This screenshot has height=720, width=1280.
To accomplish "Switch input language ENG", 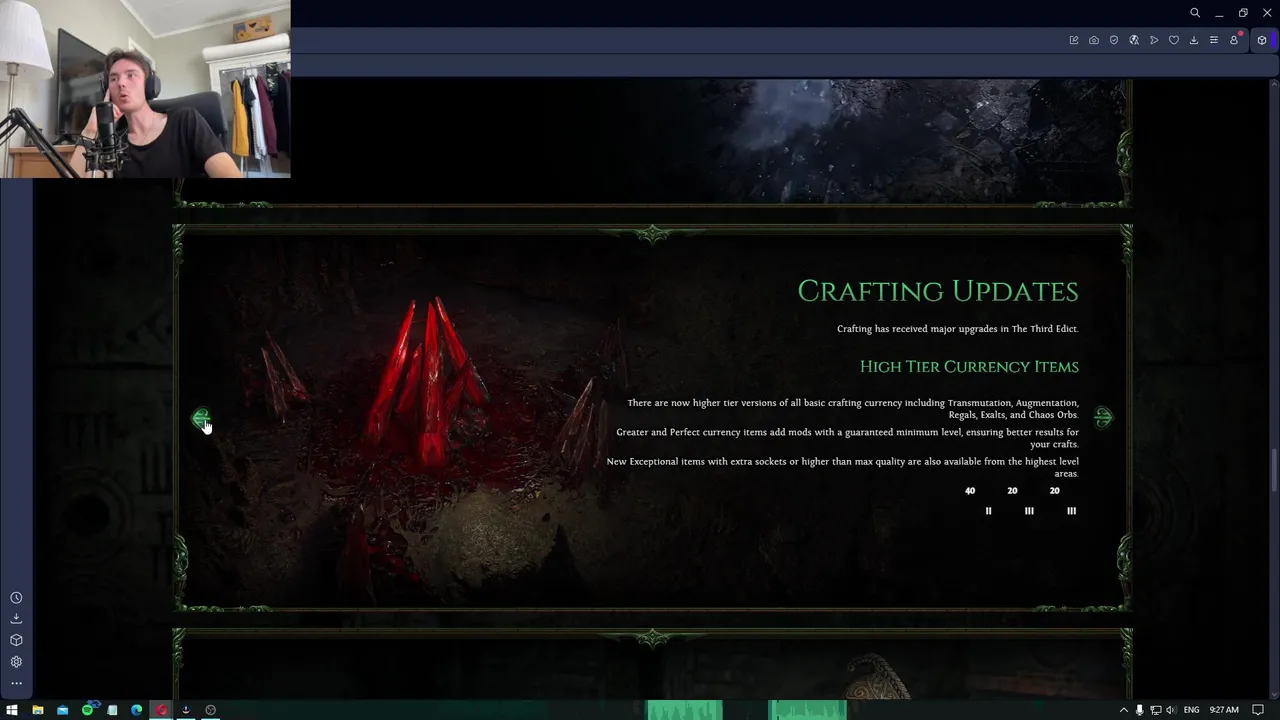I will pyautogui.click(x=1192, y=710).
